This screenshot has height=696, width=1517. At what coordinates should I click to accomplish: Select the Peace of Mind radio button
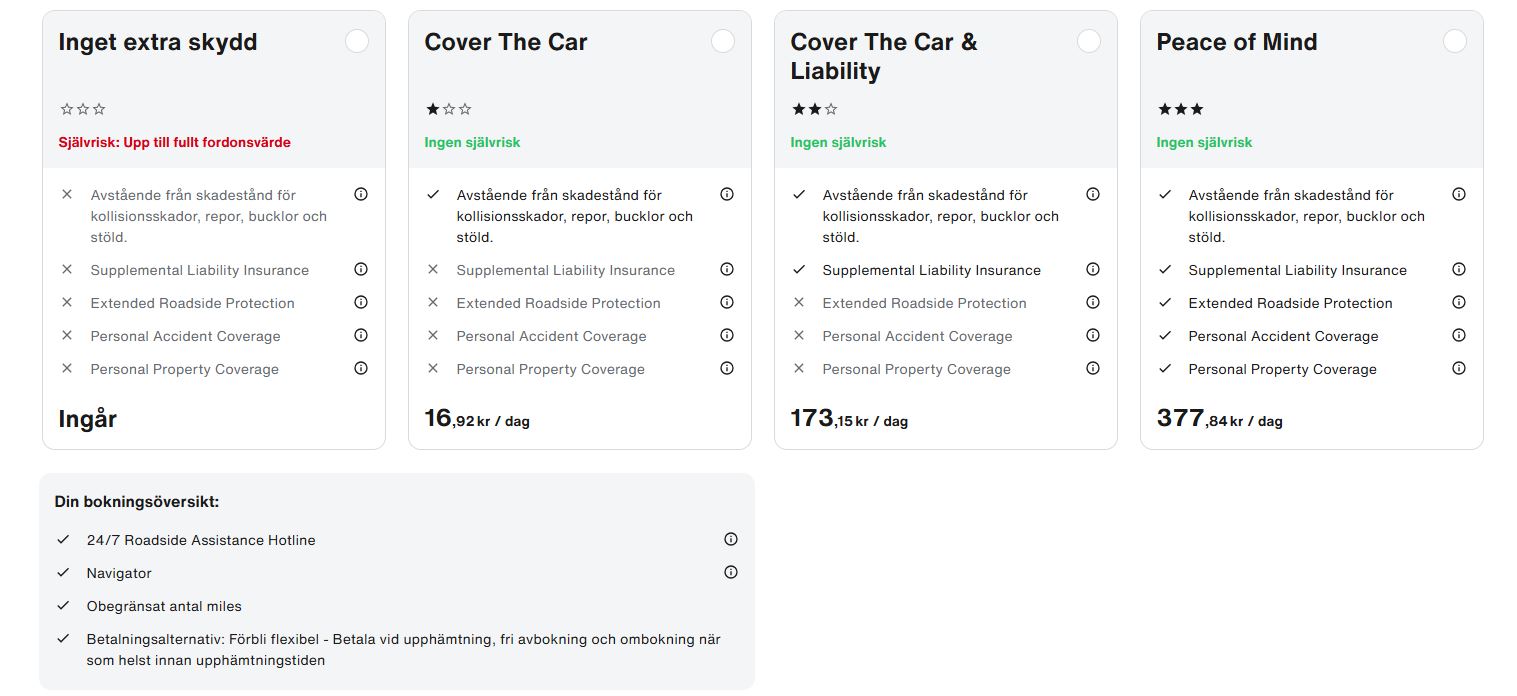[x=1454, y=41]
